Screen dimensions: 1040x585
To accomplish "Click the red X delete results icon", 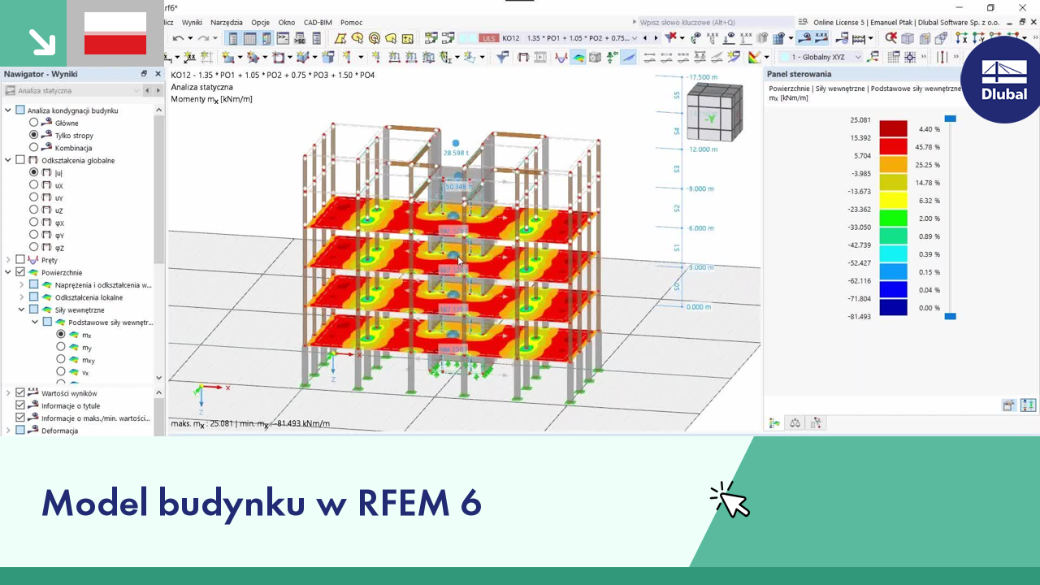I will coord(891,38).
